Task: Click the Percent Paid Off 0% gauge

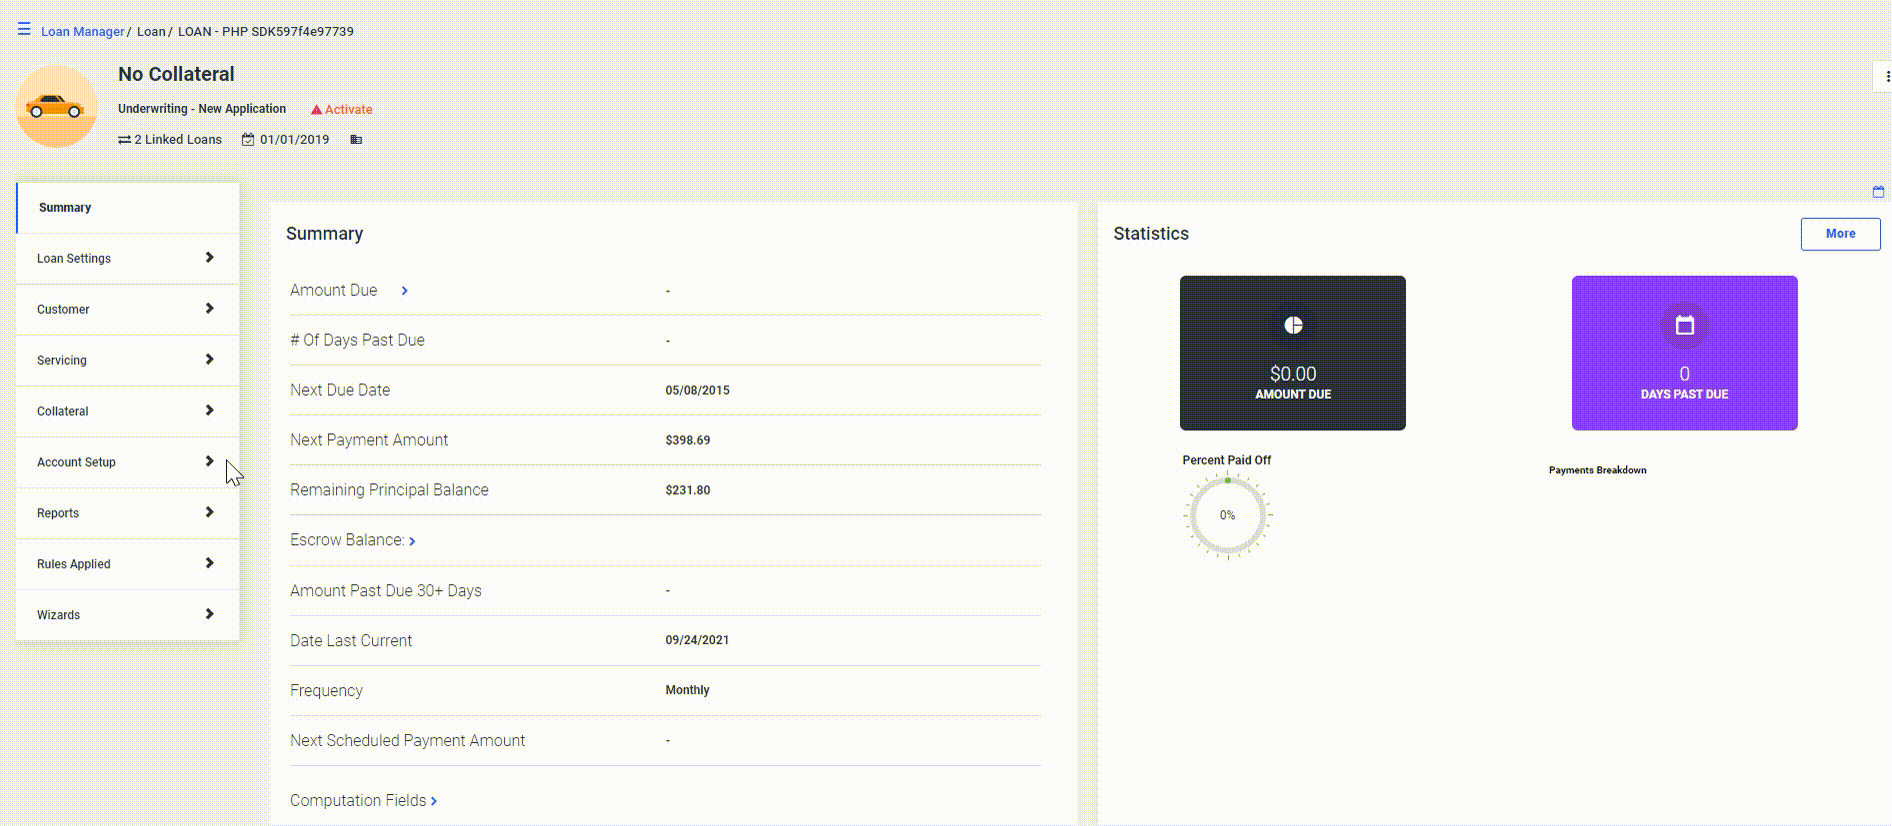Action: [x=1227, y=516]
